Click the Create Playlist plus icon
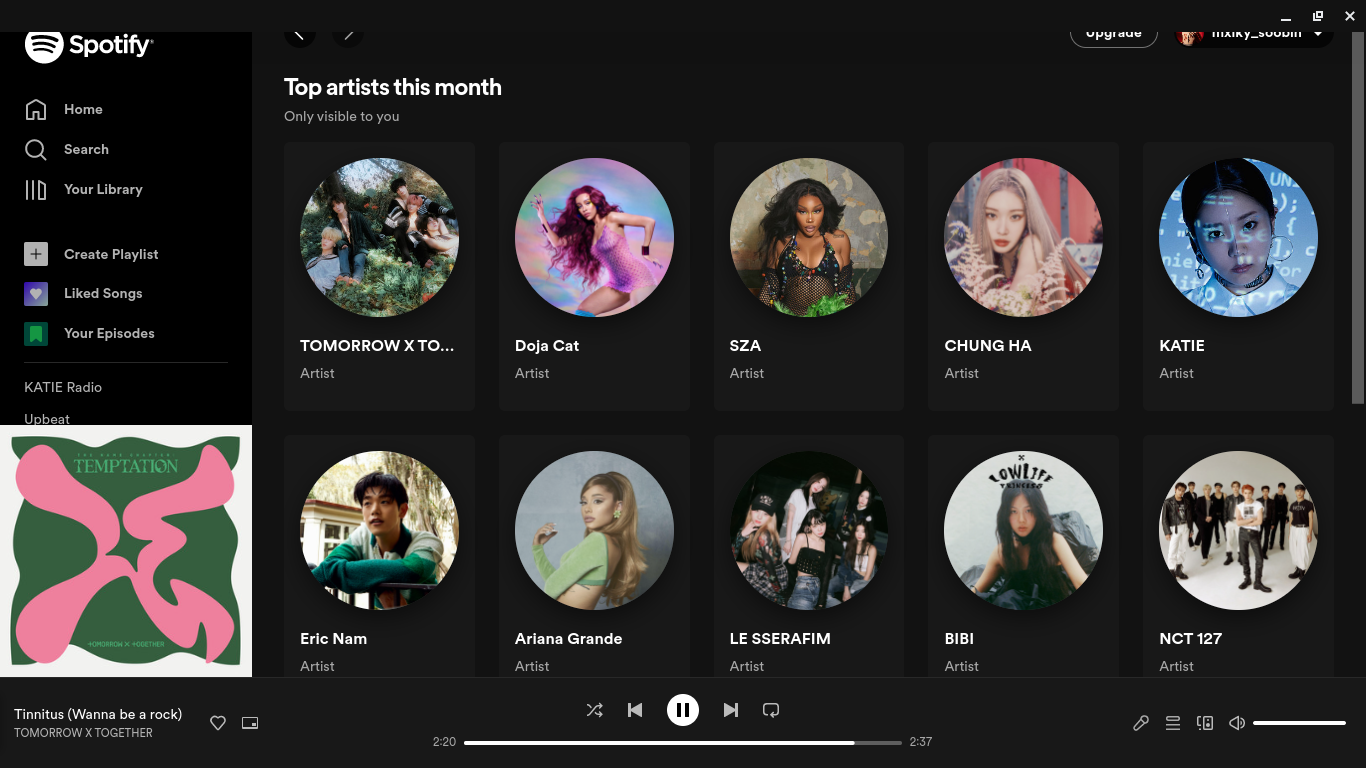The height and width of the screenshot is (768, 1366). (x=36, y=254)
